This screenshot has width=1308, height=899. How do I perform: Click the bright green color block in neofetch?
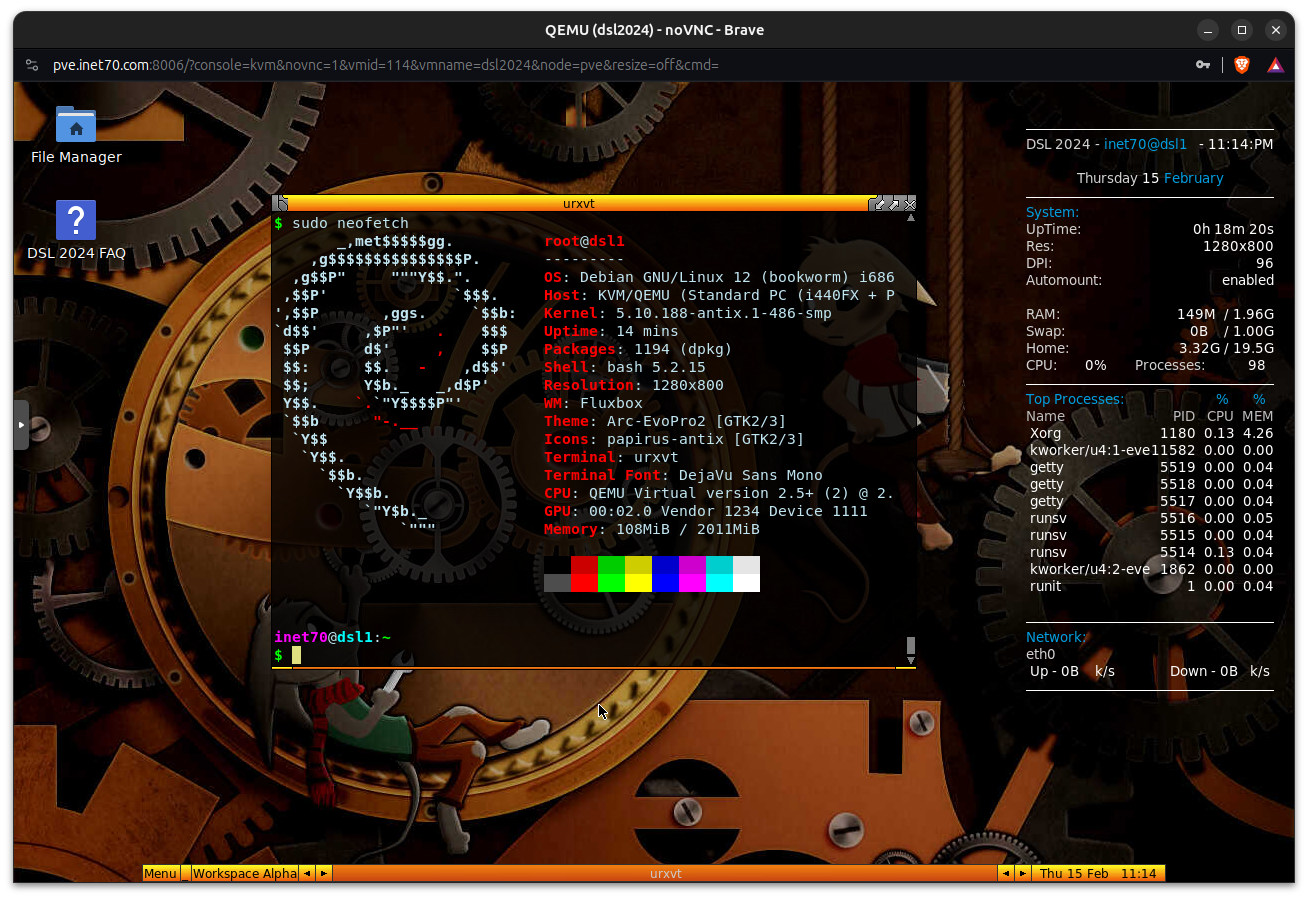click(611, 583)
